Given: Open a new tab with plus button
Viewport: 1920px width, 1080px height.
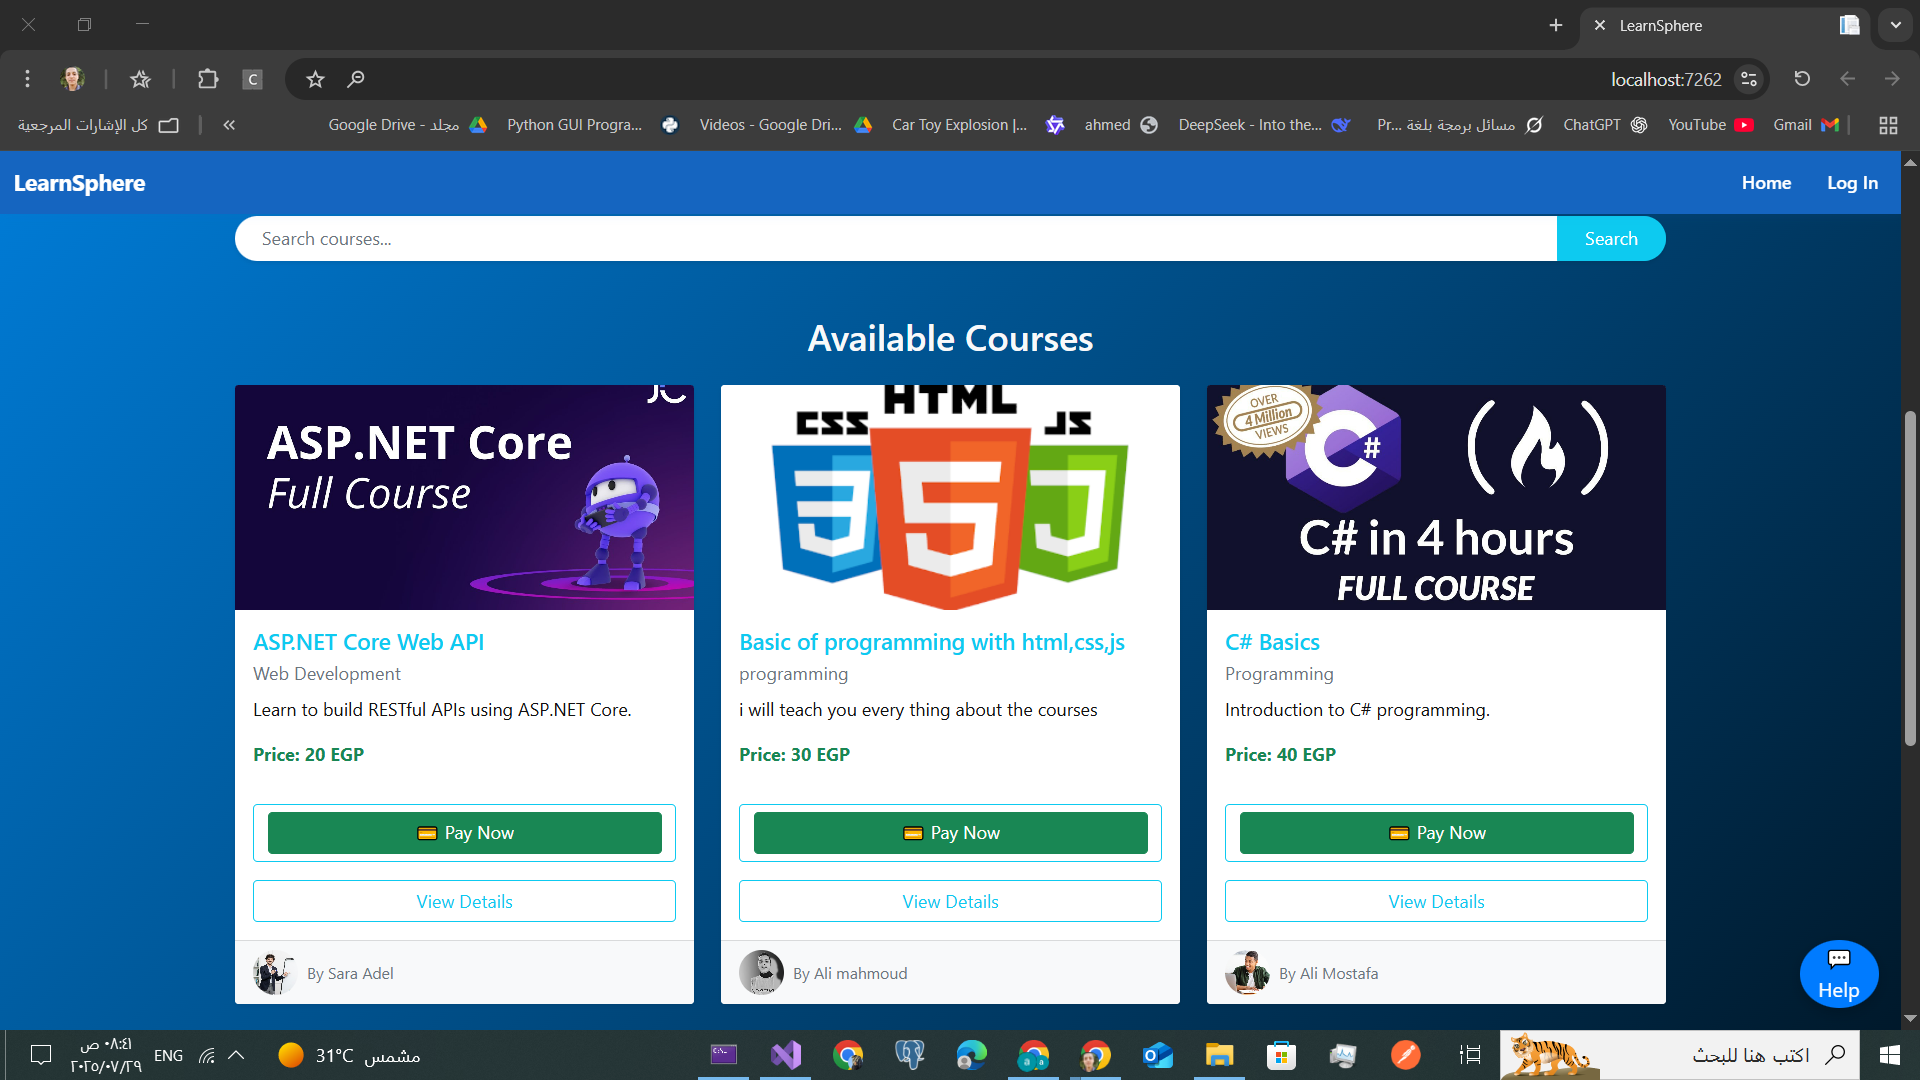Looking at the screenshot, I should pos(1556,25).
